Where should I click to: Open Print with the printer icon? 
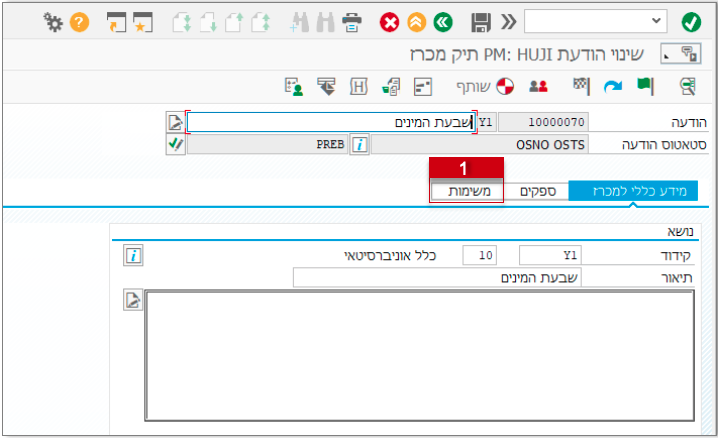[352, 21]
